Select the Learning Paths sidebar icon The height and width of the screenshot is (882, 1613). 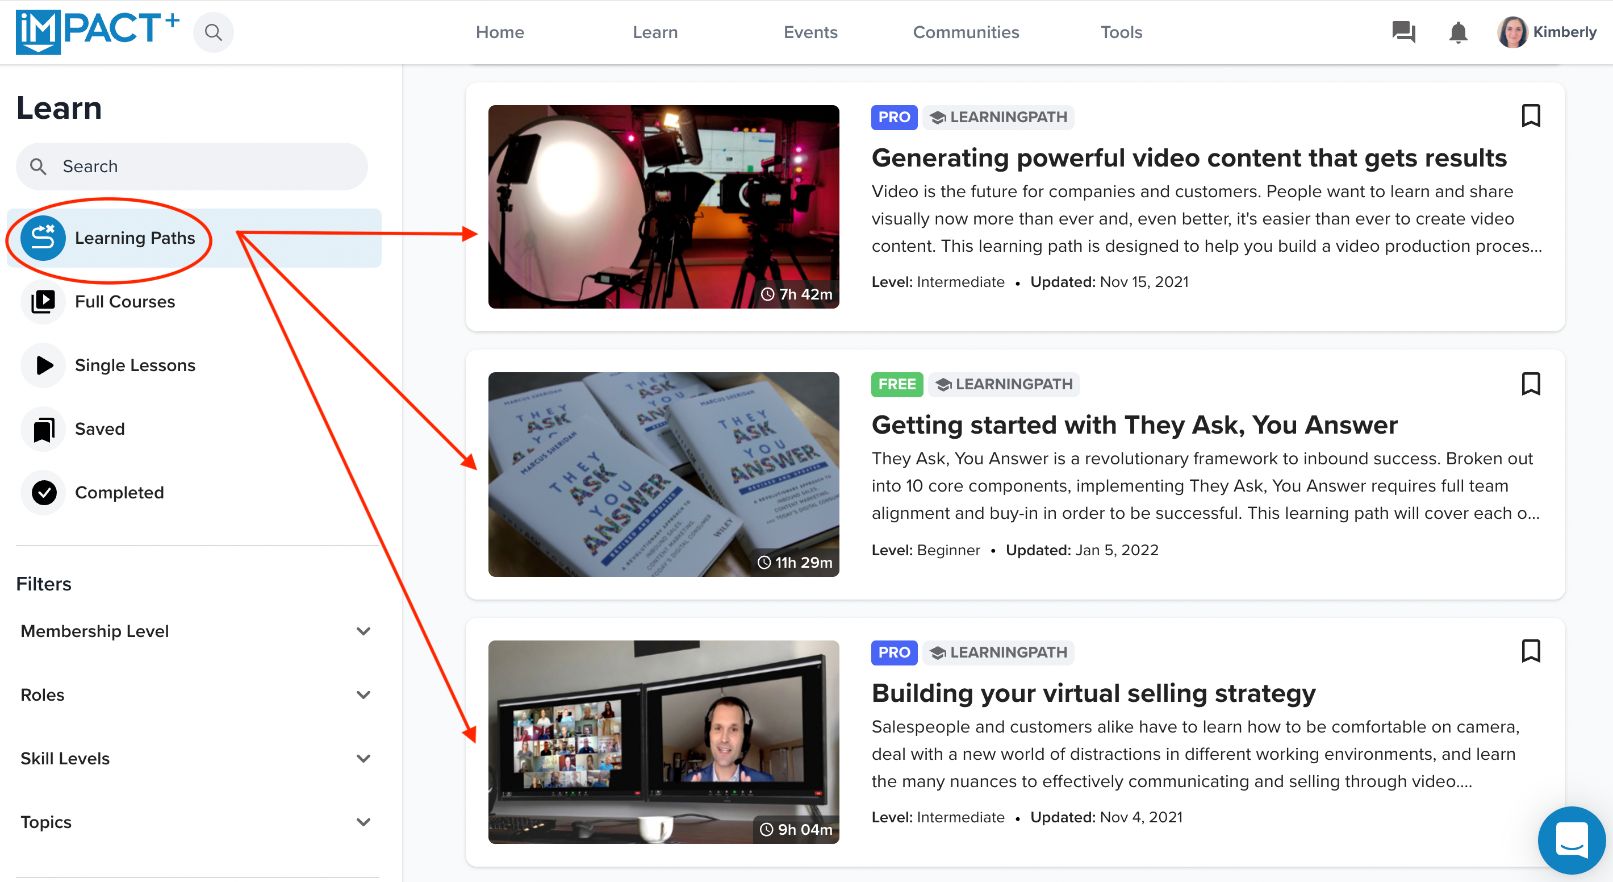coord(43,238)
